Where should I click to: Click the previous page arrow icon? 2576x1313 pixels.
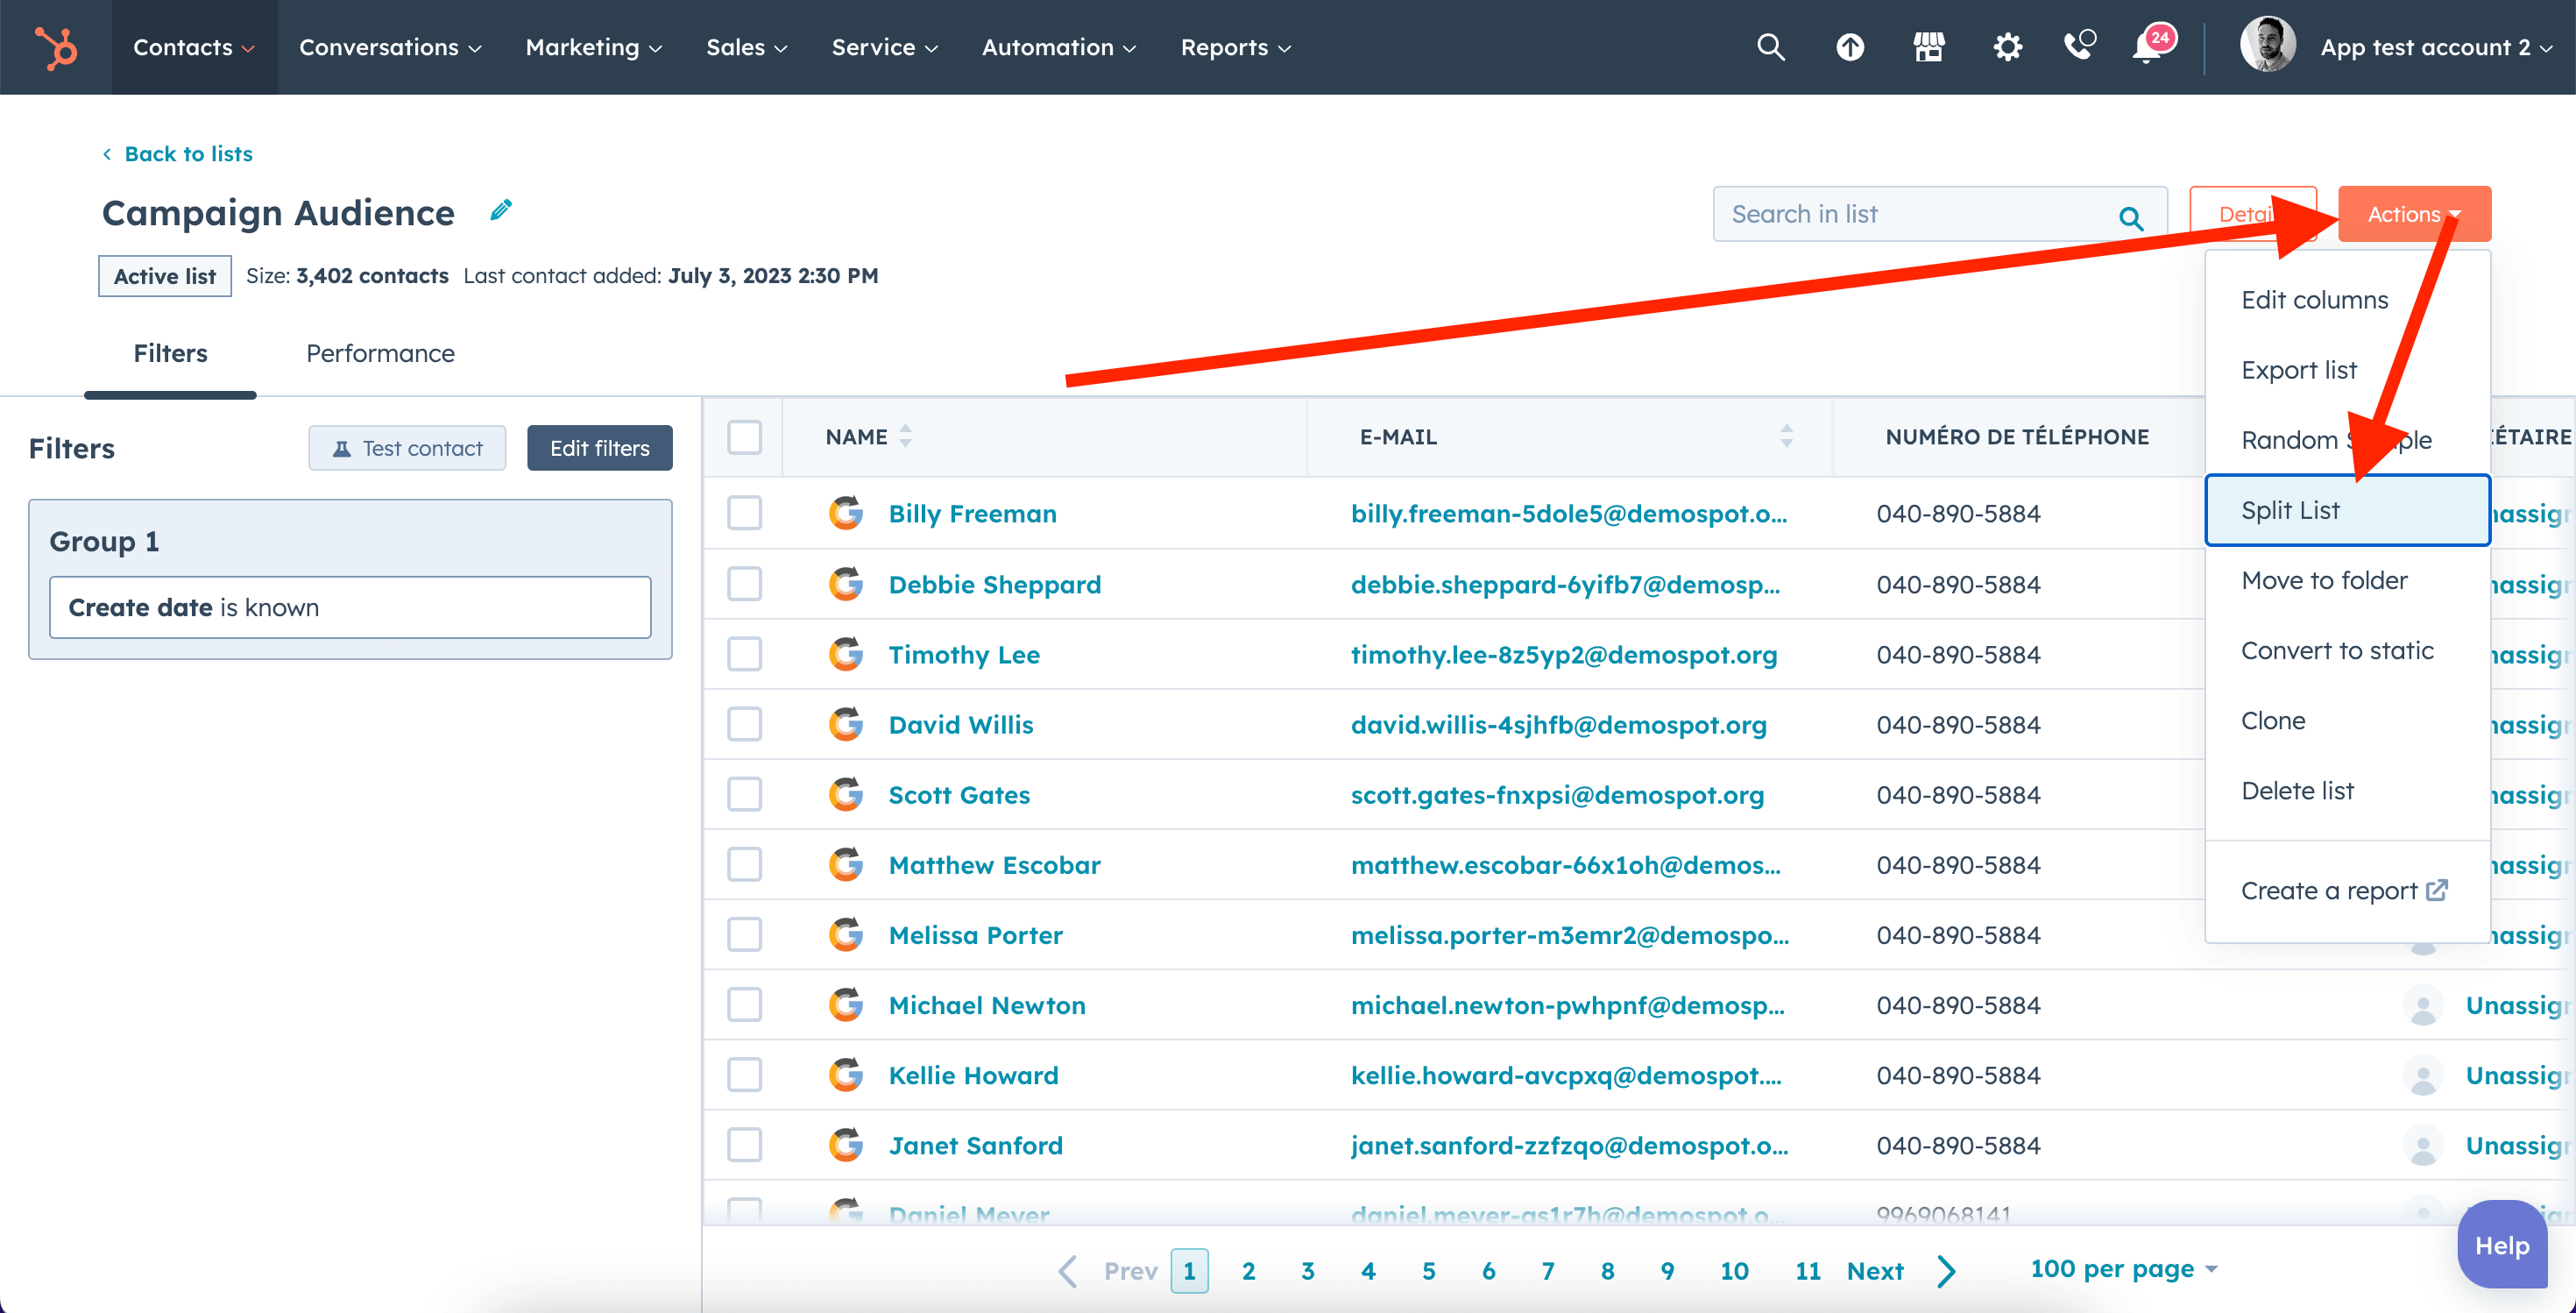pos(1068,1271)
